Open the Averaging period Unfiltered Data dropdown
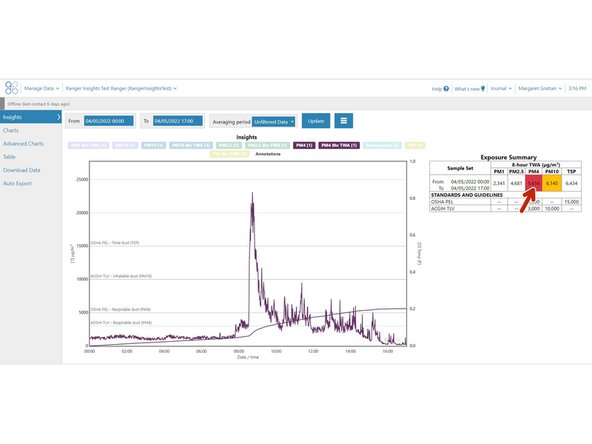592x444 pixels. [x=274, y=122]
